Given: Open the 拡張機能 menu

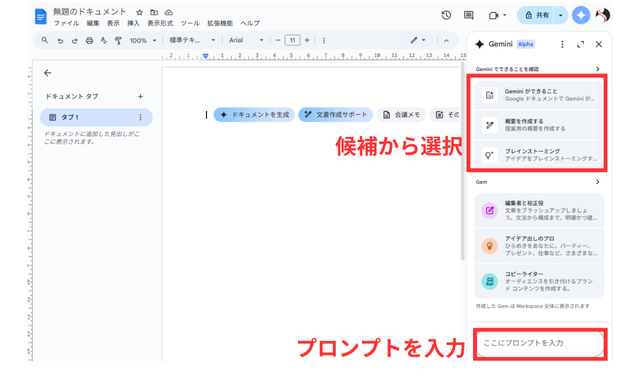Looking at the screenshot, I should [220, 23].
